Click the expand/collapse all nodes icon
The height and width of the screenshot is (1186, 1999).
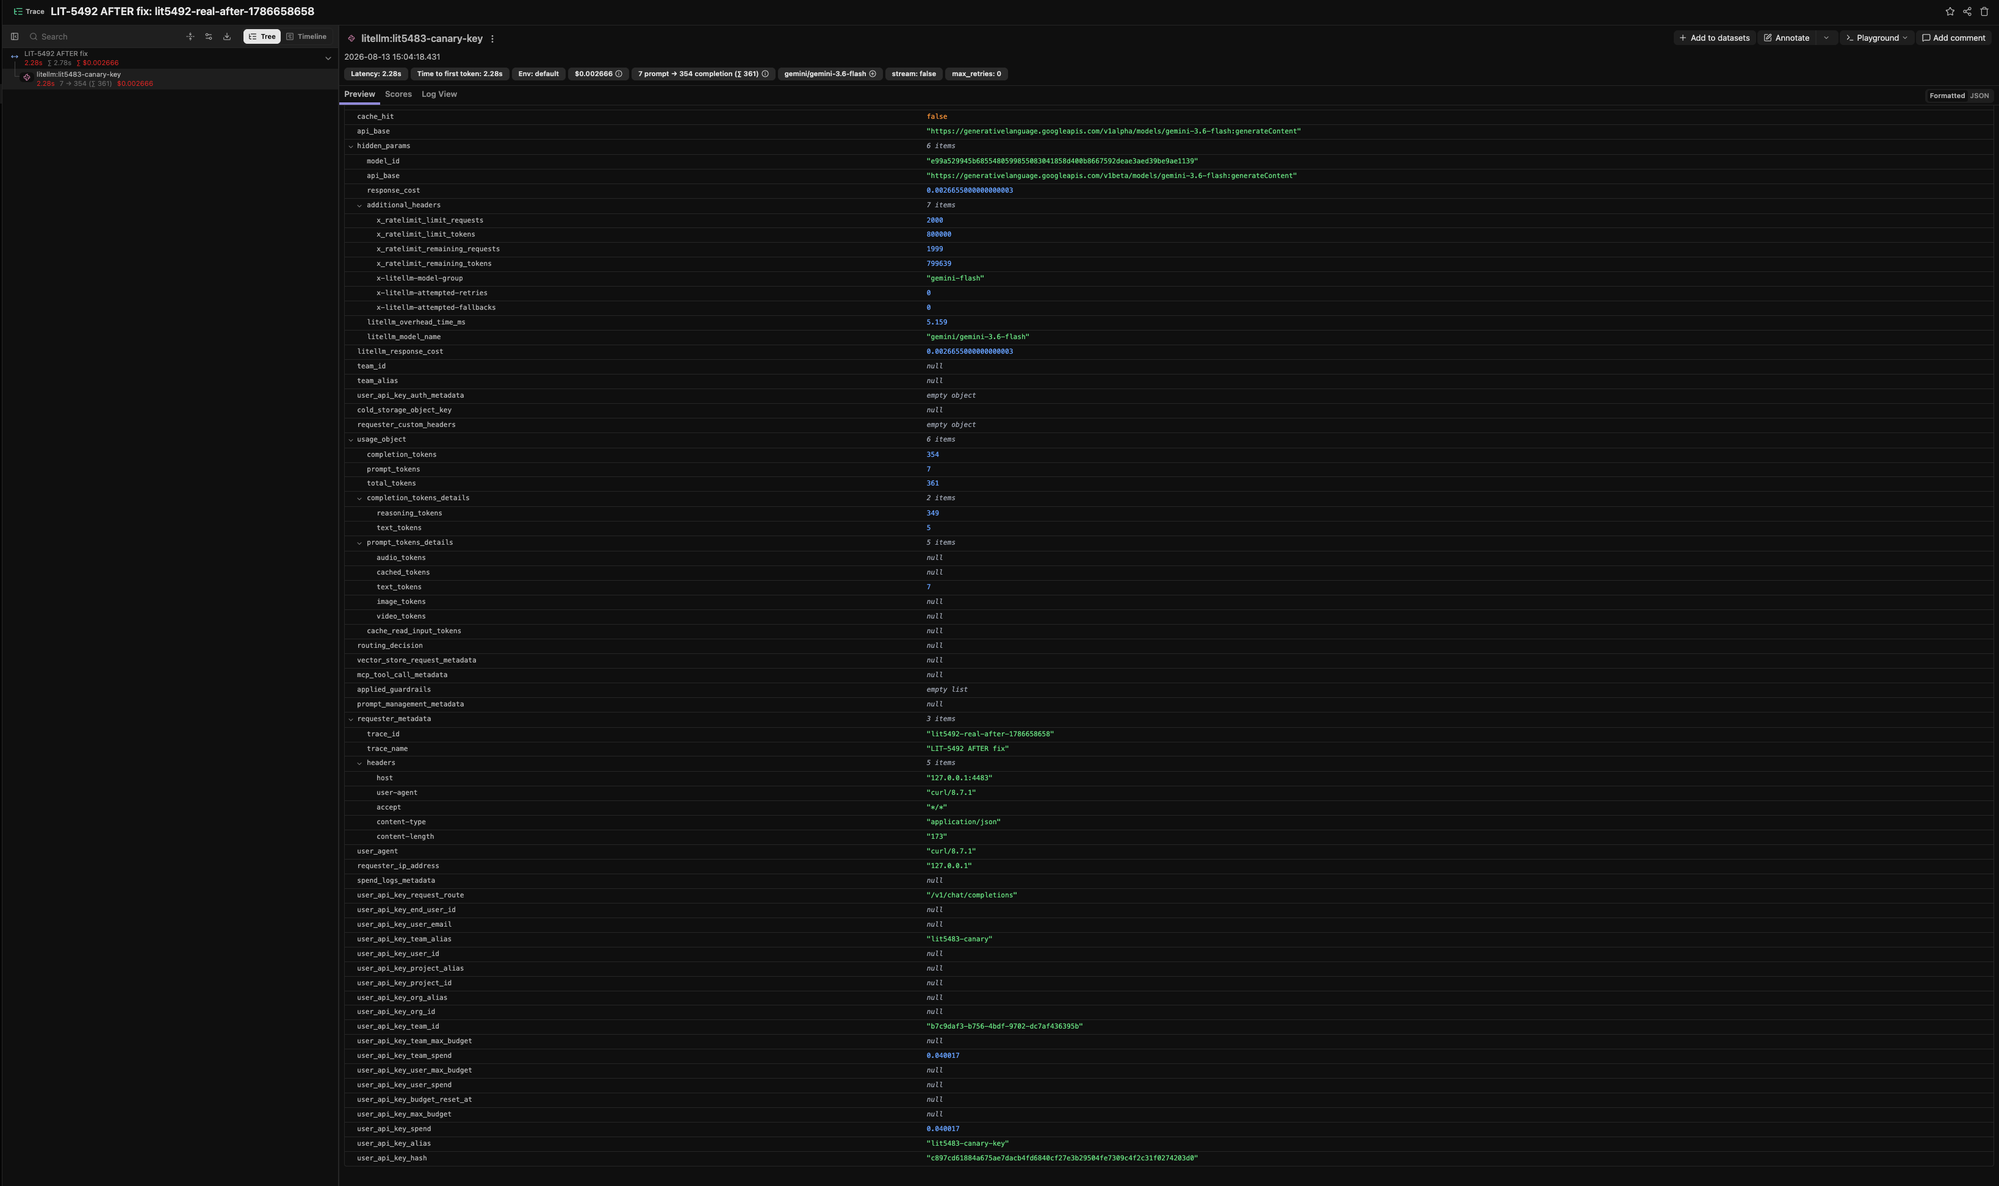(x=190, y=37)
